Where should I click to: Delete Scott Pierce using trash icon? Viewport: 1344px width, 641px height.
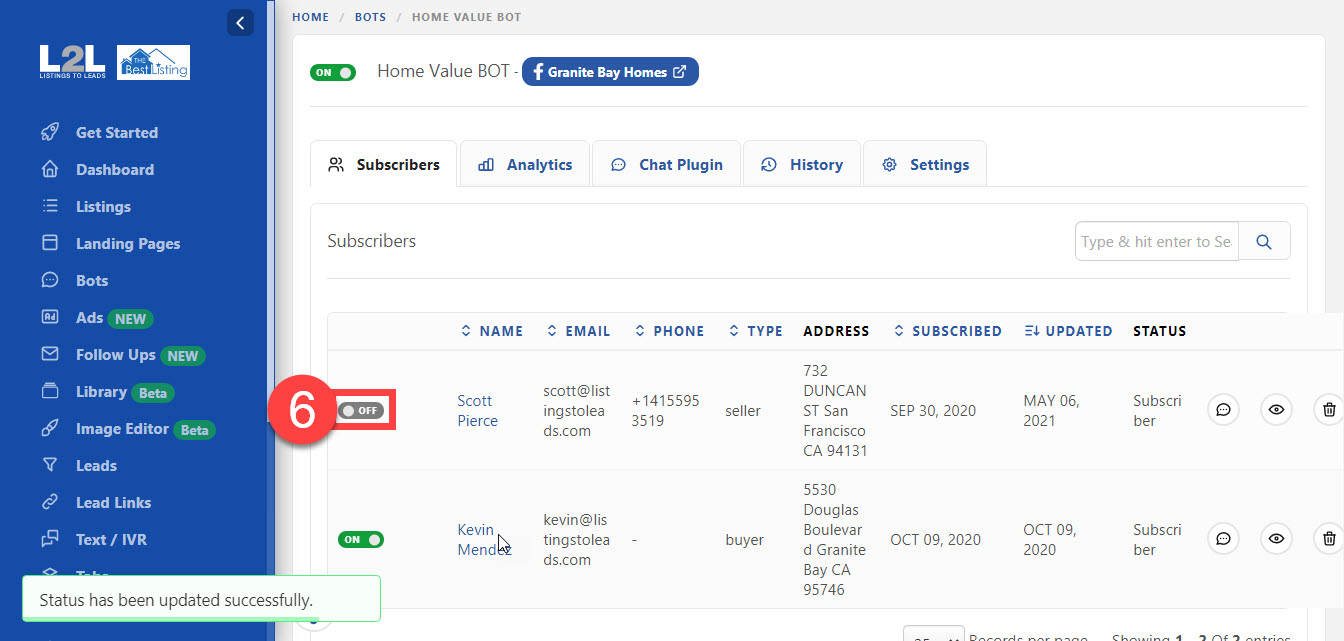pos(1328,410)
